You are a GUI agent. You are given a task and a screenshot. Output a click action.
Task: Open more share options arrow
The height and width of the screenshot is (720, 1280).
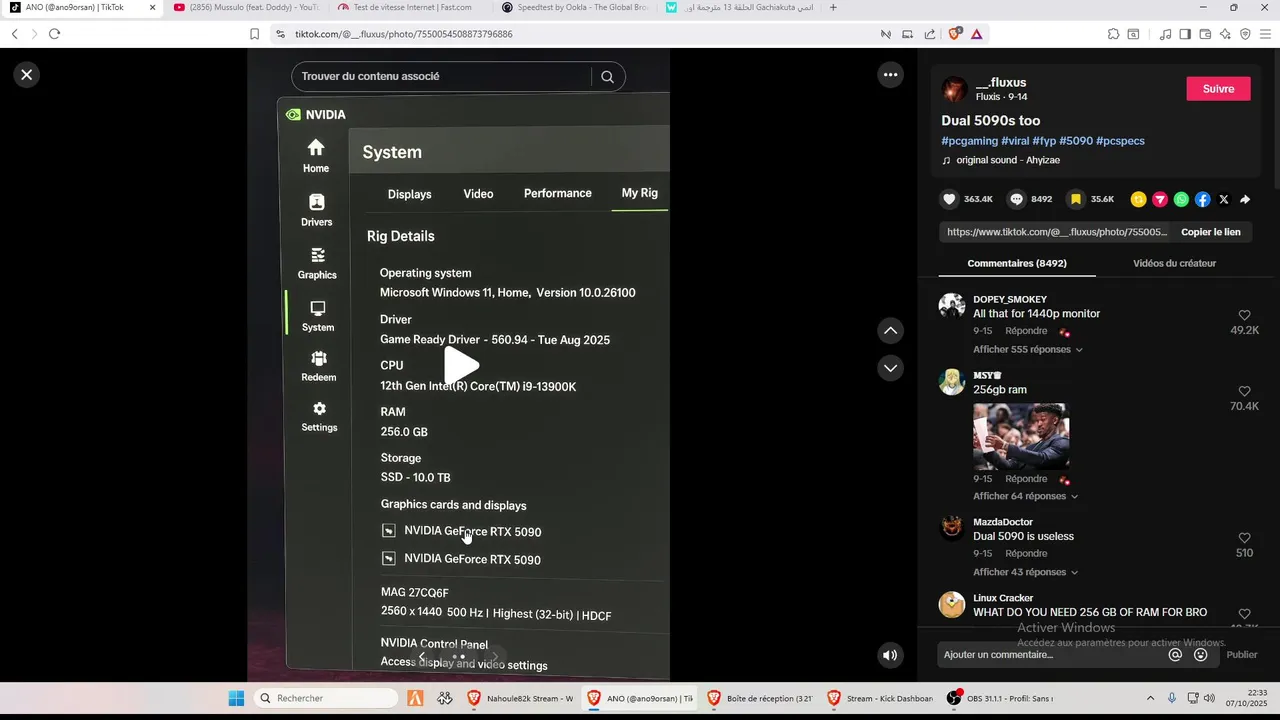tap(1245, 199)
